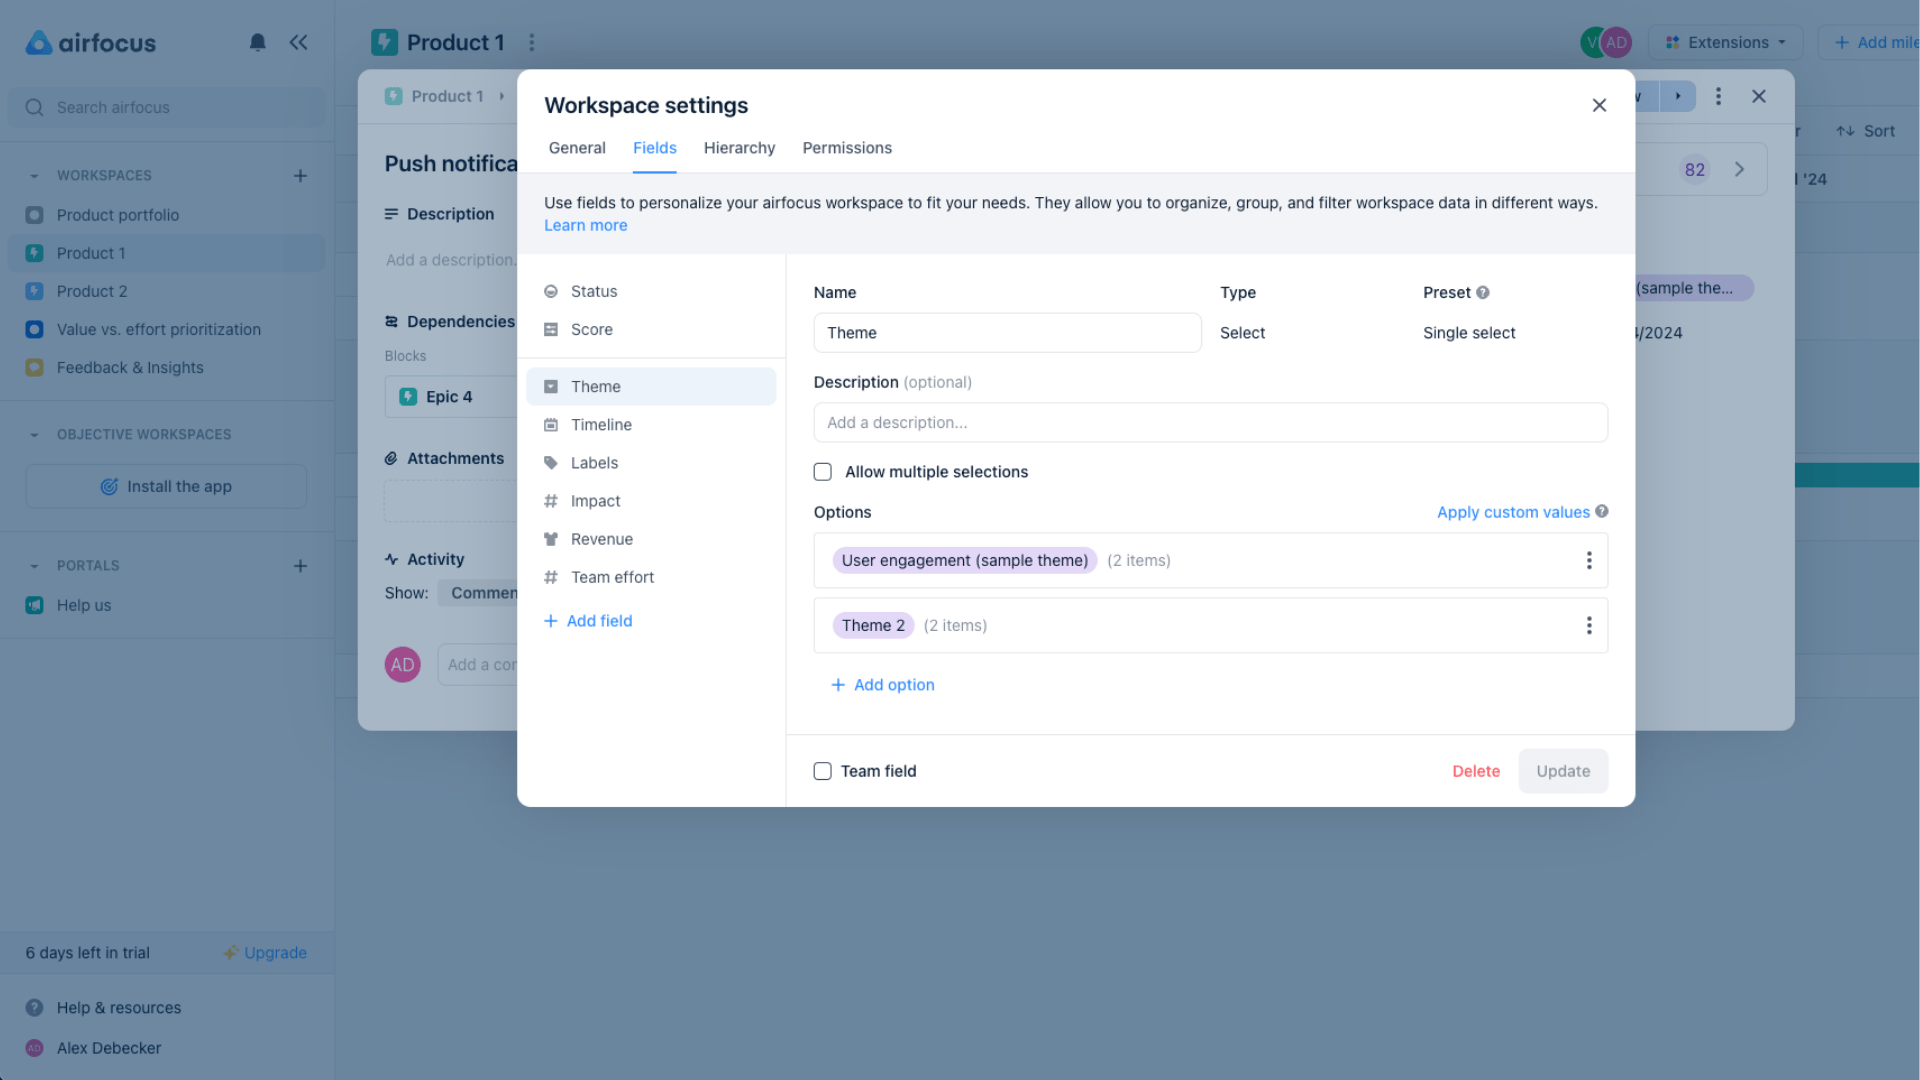Click the custom values help icon
The height and width of the screenshot is (1080, 1920).
(1602, 511)
